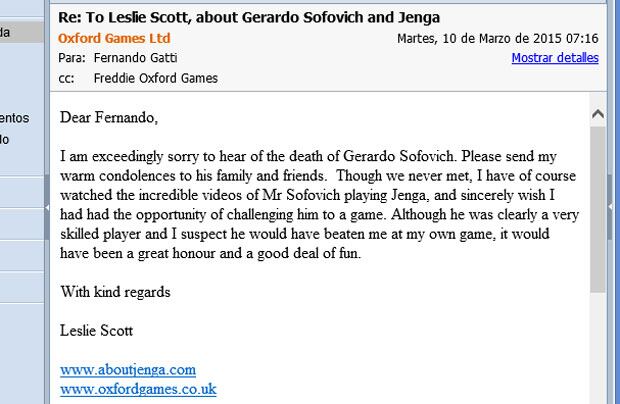Click sender name Oxford Games Ltd
The height and width of the screenshot is (404, 620).
(x=114, y=38)
